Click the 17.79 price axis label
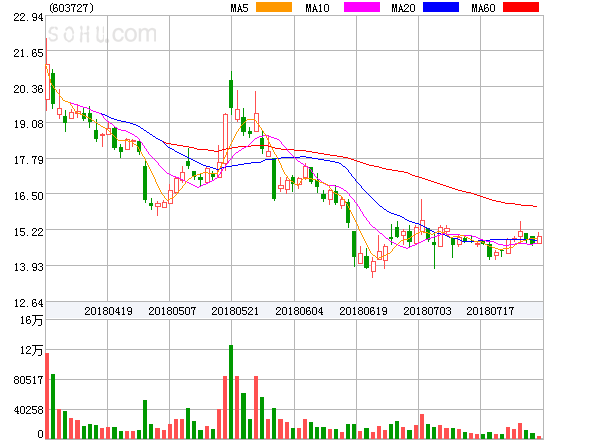 click(28, 160)
